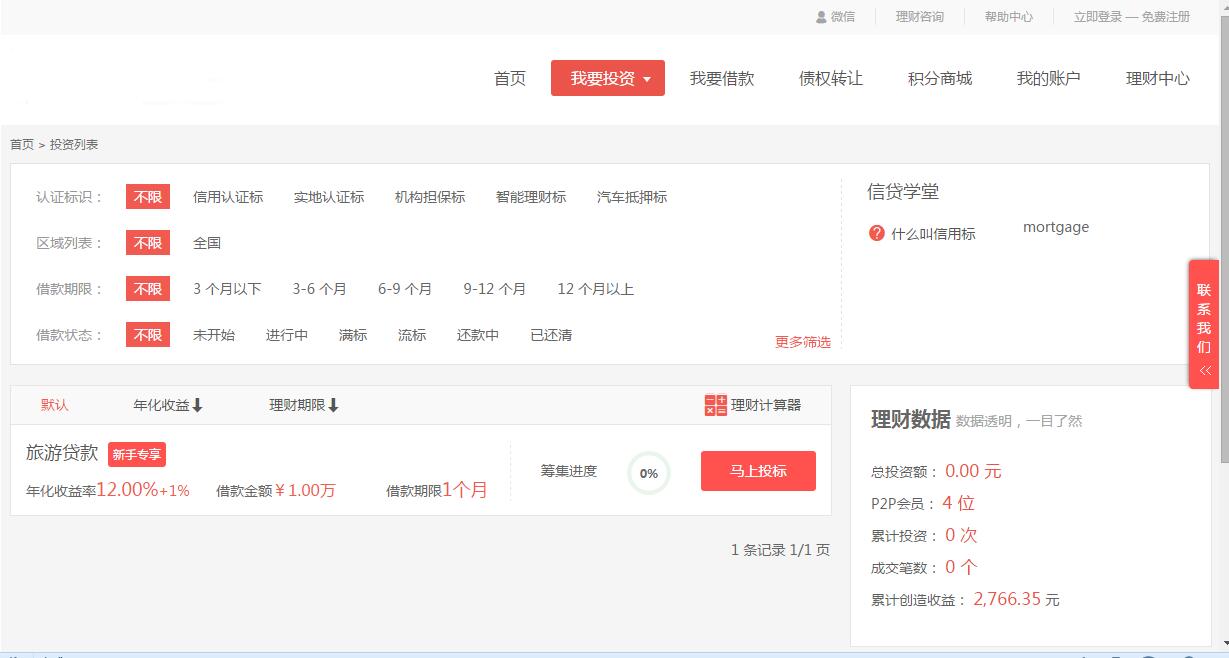
Task: Click the 0% fundraising progress circle
Action: tap(649, 473)
